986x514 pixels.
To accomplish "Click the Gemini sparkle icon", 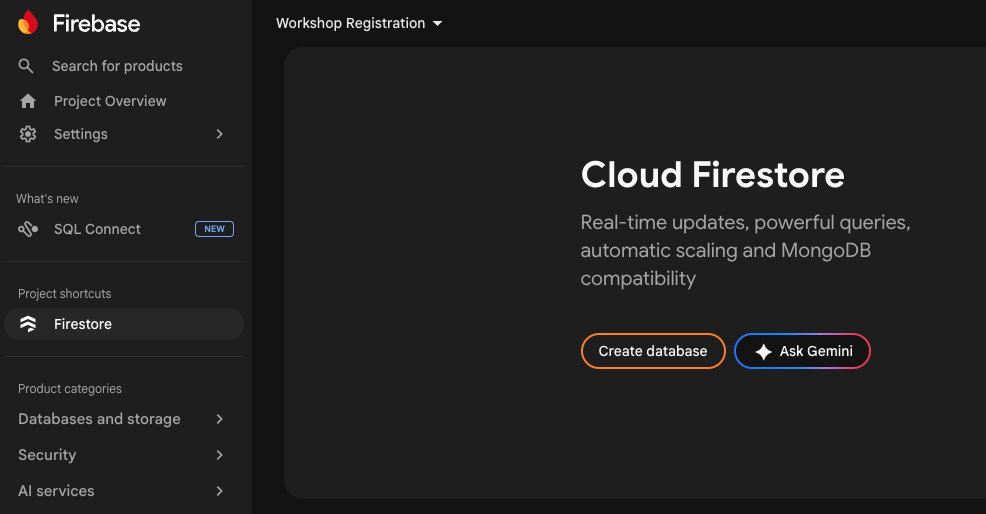I will coord(763,352).
